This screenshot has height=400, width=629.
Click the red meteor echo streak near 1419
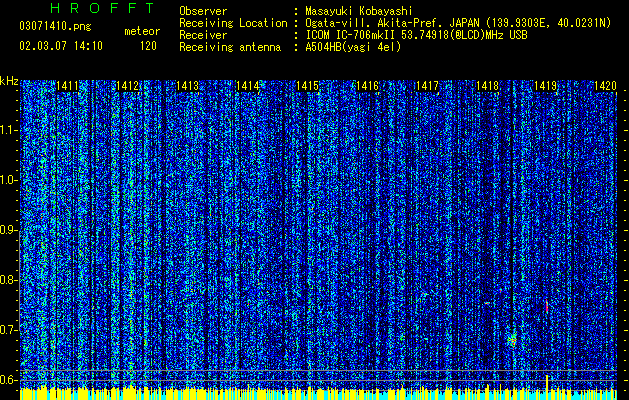pyautogui.click(x=546, y=306)
